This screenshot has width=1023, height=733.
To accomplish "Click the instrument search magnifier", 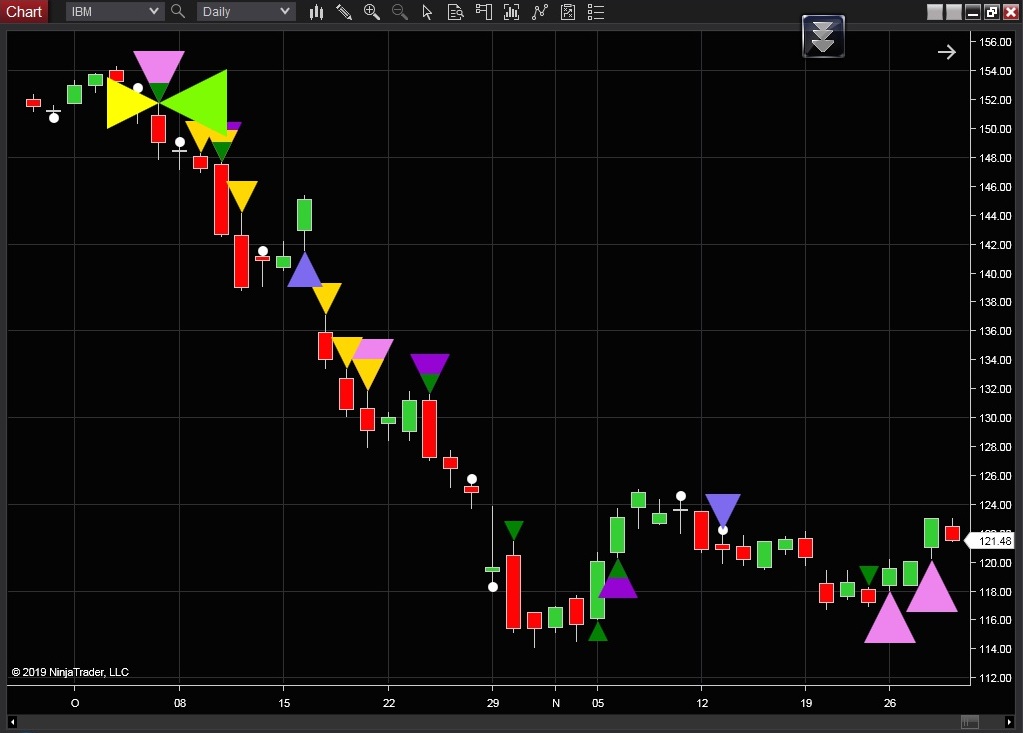I will coord(178,12).
